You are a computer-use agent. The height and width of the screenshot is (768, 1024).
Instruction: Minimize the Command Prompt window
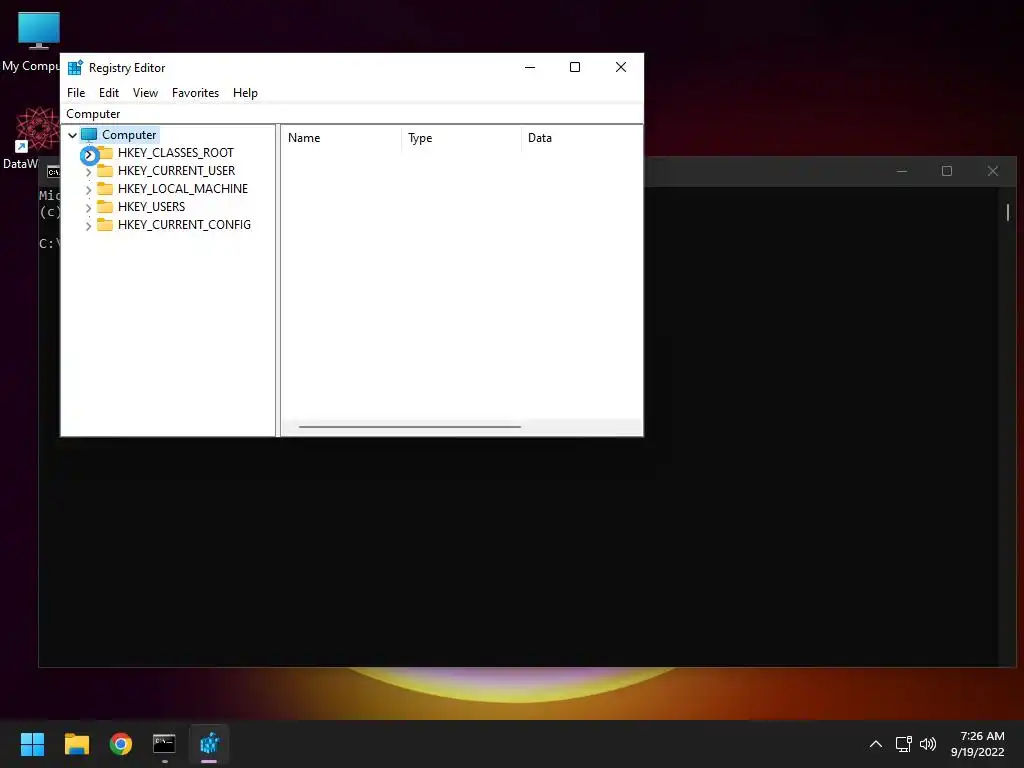click(902, 171)
